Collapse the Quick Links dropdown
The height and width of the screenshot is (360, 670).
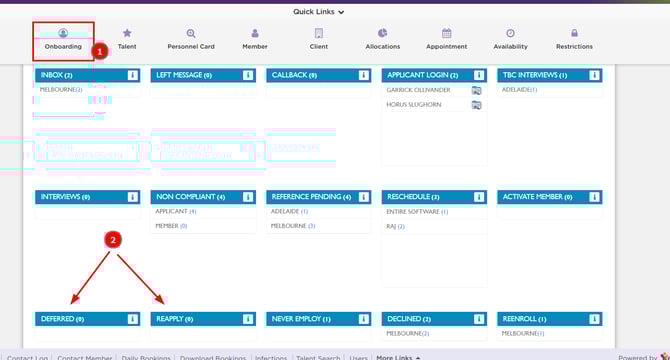pyautogui.click(x=318, y=12)
